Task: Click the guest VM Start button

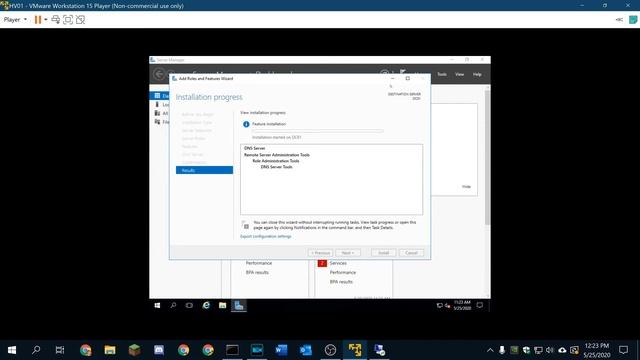Action: 157,305
